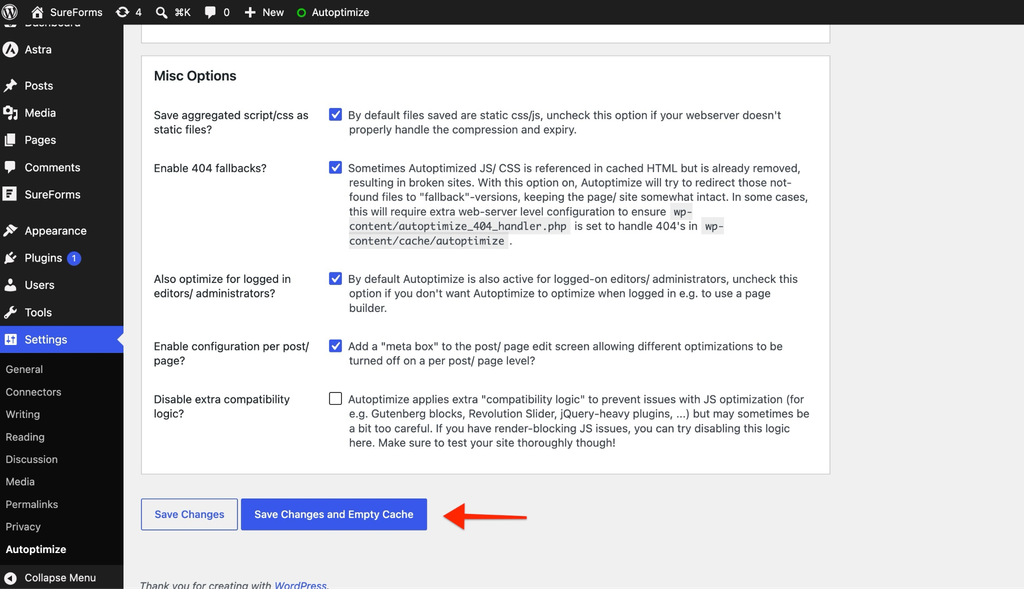Open Writing settings submenu
Viewport: 1024px width, 589px height.
coord(23,414)
